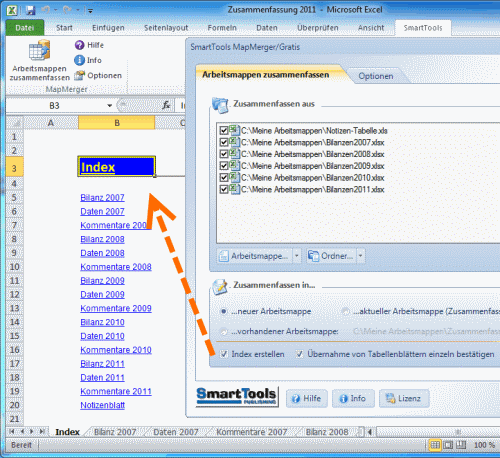500x458 pixels.
Task: Follow the Kommentare 2011 hyperlink
Action: point(116,391)
